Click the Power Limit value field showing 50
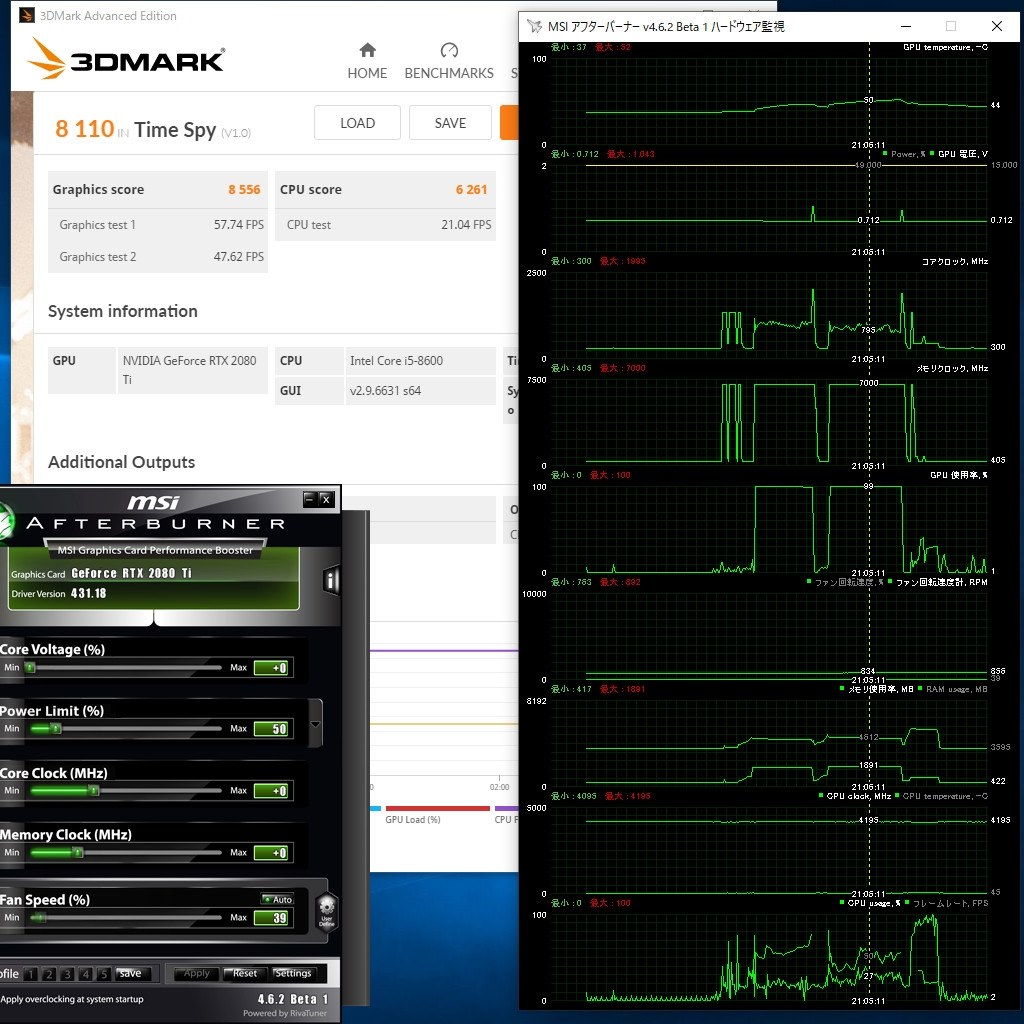 [271, 729]
